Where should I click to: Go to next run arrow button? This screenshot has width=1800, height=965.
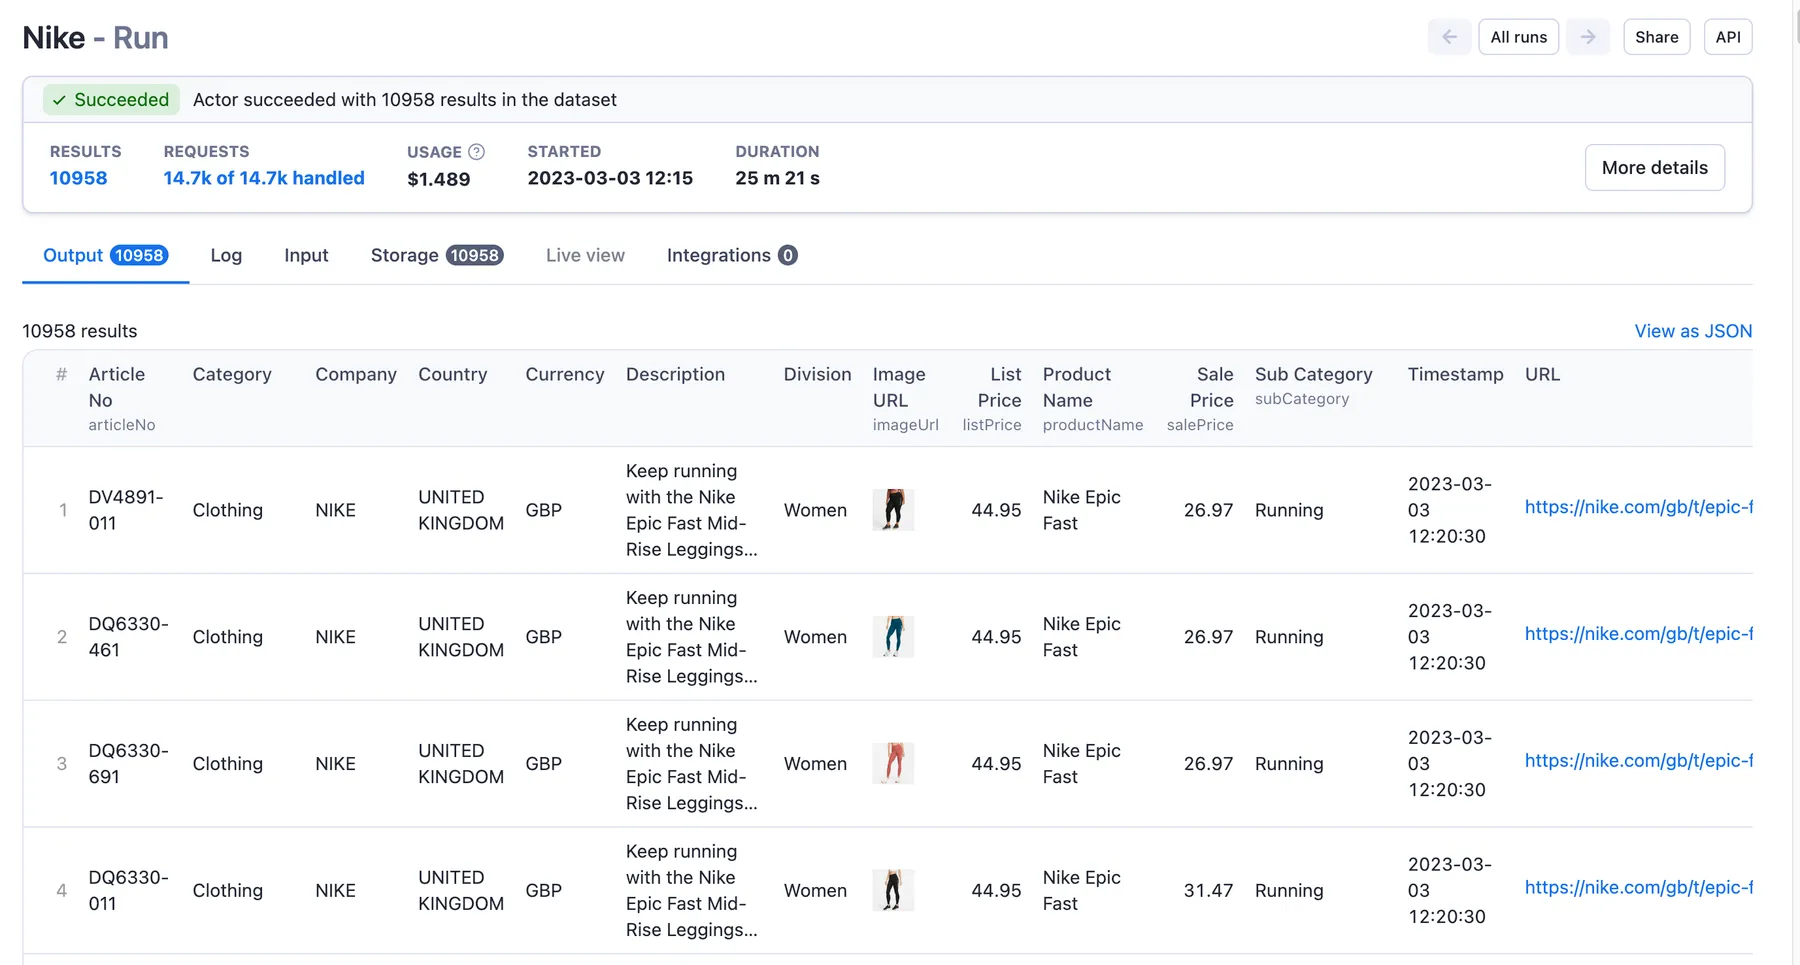[x=1588, y=37]
